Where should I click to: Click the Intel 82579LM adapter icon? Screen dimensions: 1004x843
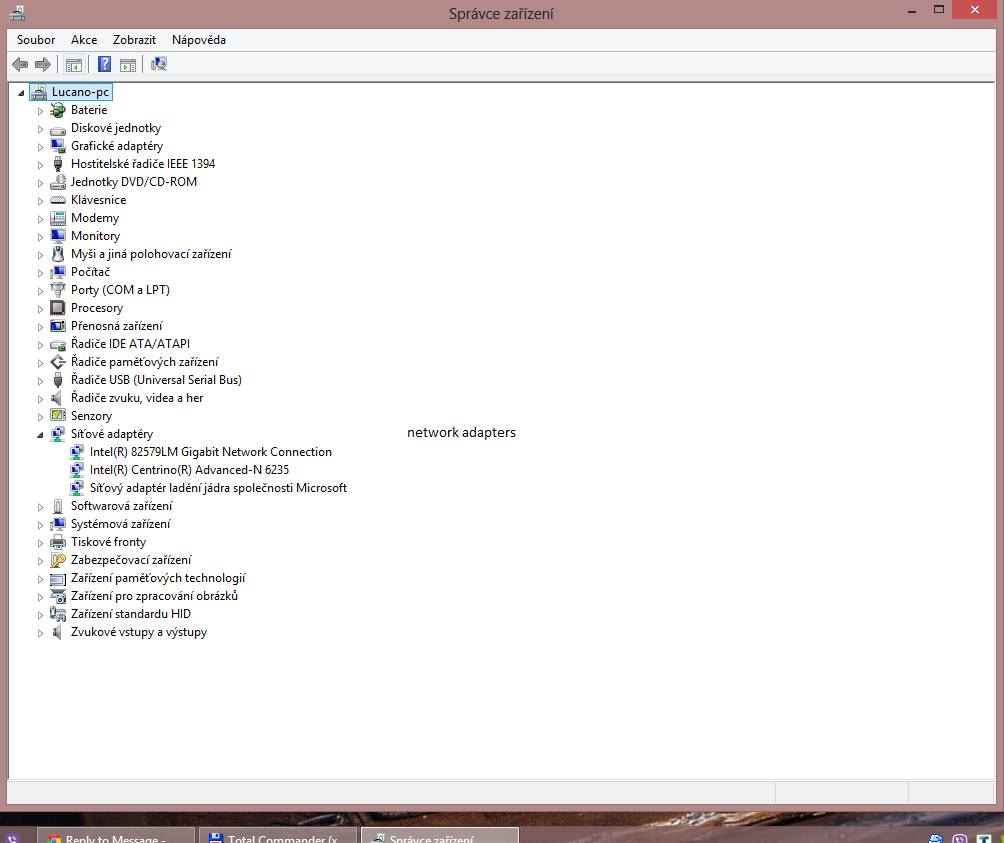coord(77,452)
